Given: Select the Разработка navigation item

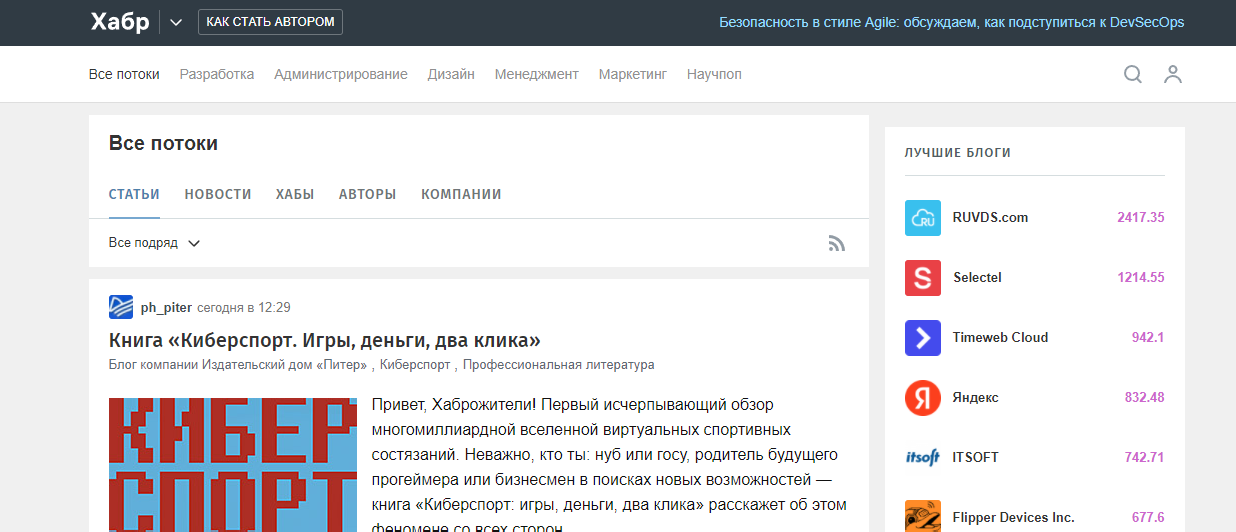Looking at the screenshot, I should 217,74.
